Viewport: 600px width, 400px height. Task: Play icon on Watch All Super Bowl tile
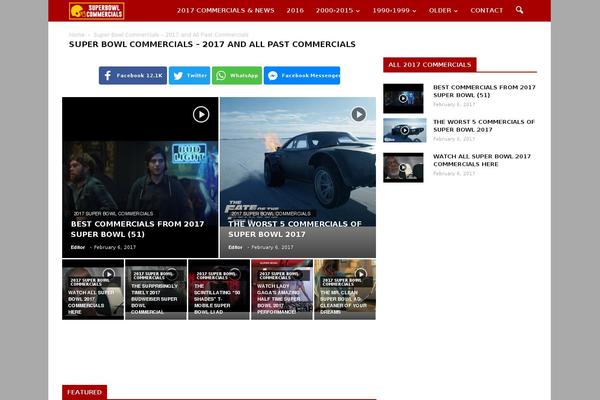[x=109, y=274]
